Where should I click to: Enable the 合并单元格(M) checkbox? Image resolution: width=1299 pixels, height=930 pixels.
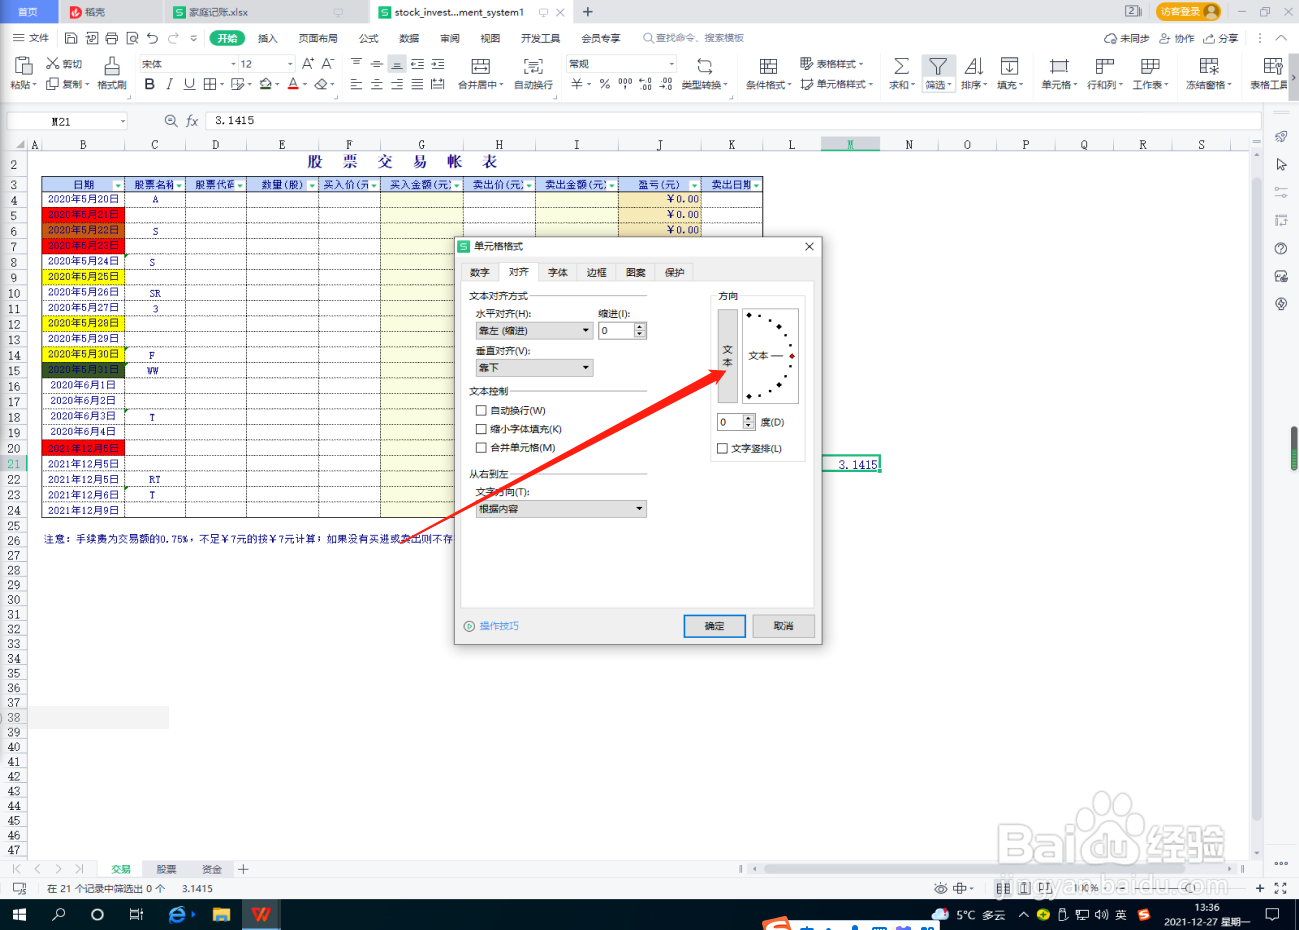tap(481, 448)
